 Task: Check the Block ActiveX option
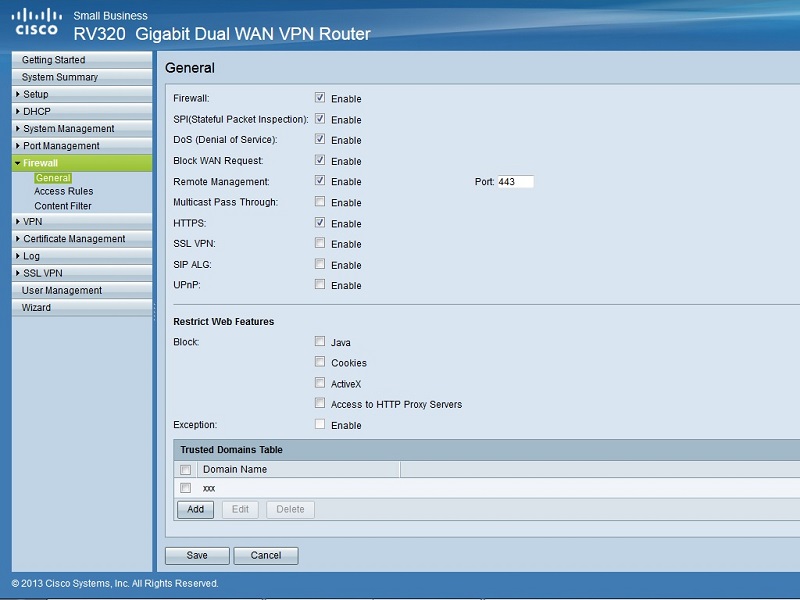coord(320,383)
